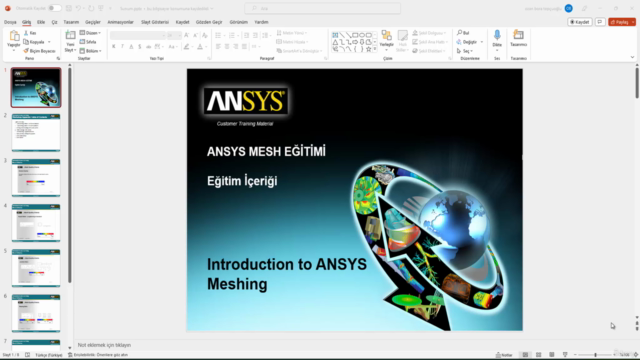Viewport: 640px width, 360px height.
Task: Click the Sıfırla (Reset) slide button
Action: coord(88,42)
